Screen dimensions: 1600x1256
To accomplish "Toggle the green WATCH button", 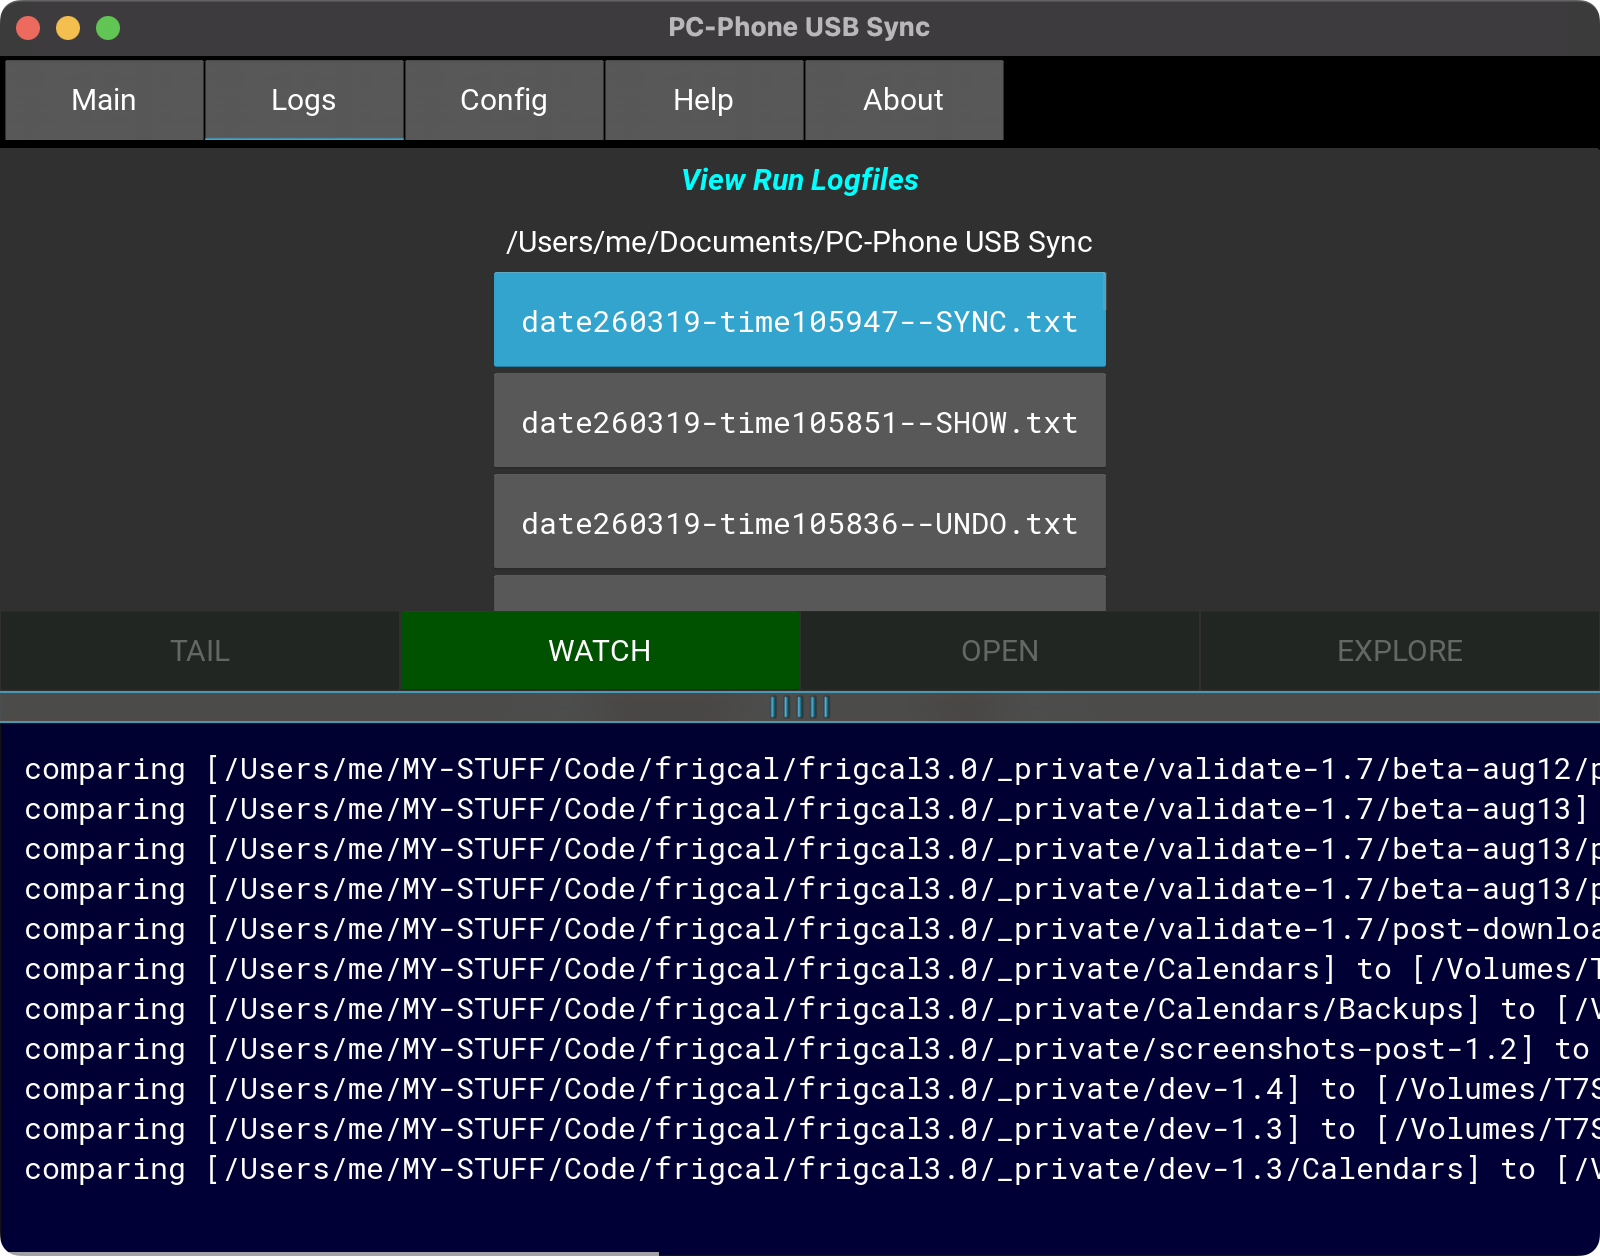I will click(600, 651).
